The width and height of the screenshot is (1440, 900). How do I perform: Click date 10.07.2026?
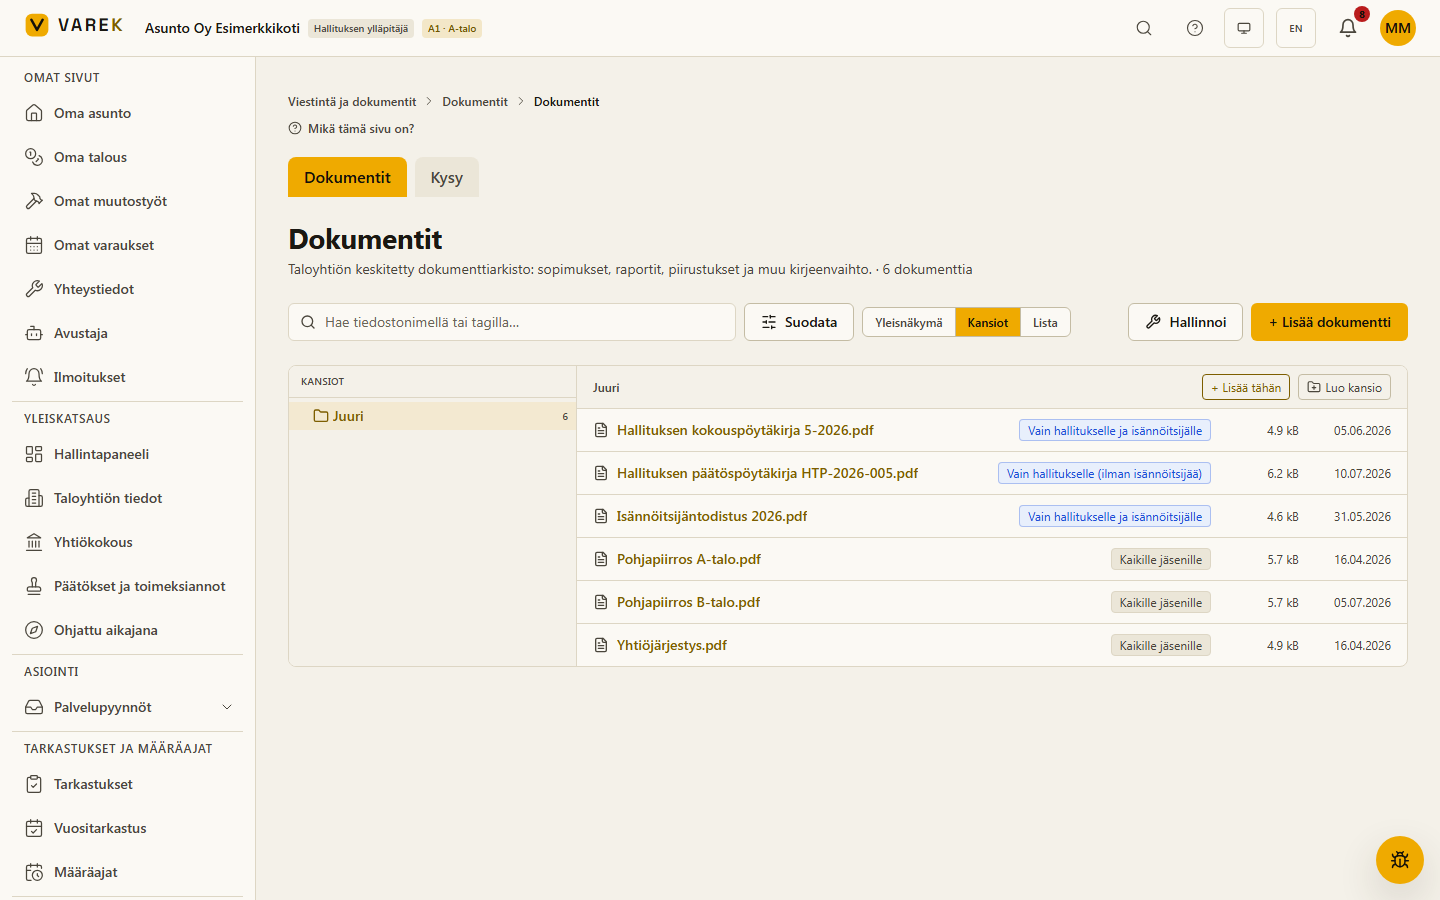point(1362,473)
